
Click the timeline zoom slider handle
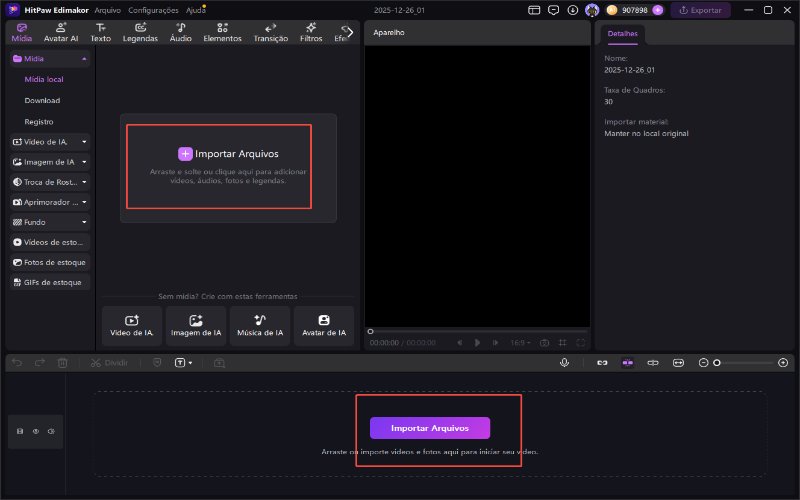[716, 362]
